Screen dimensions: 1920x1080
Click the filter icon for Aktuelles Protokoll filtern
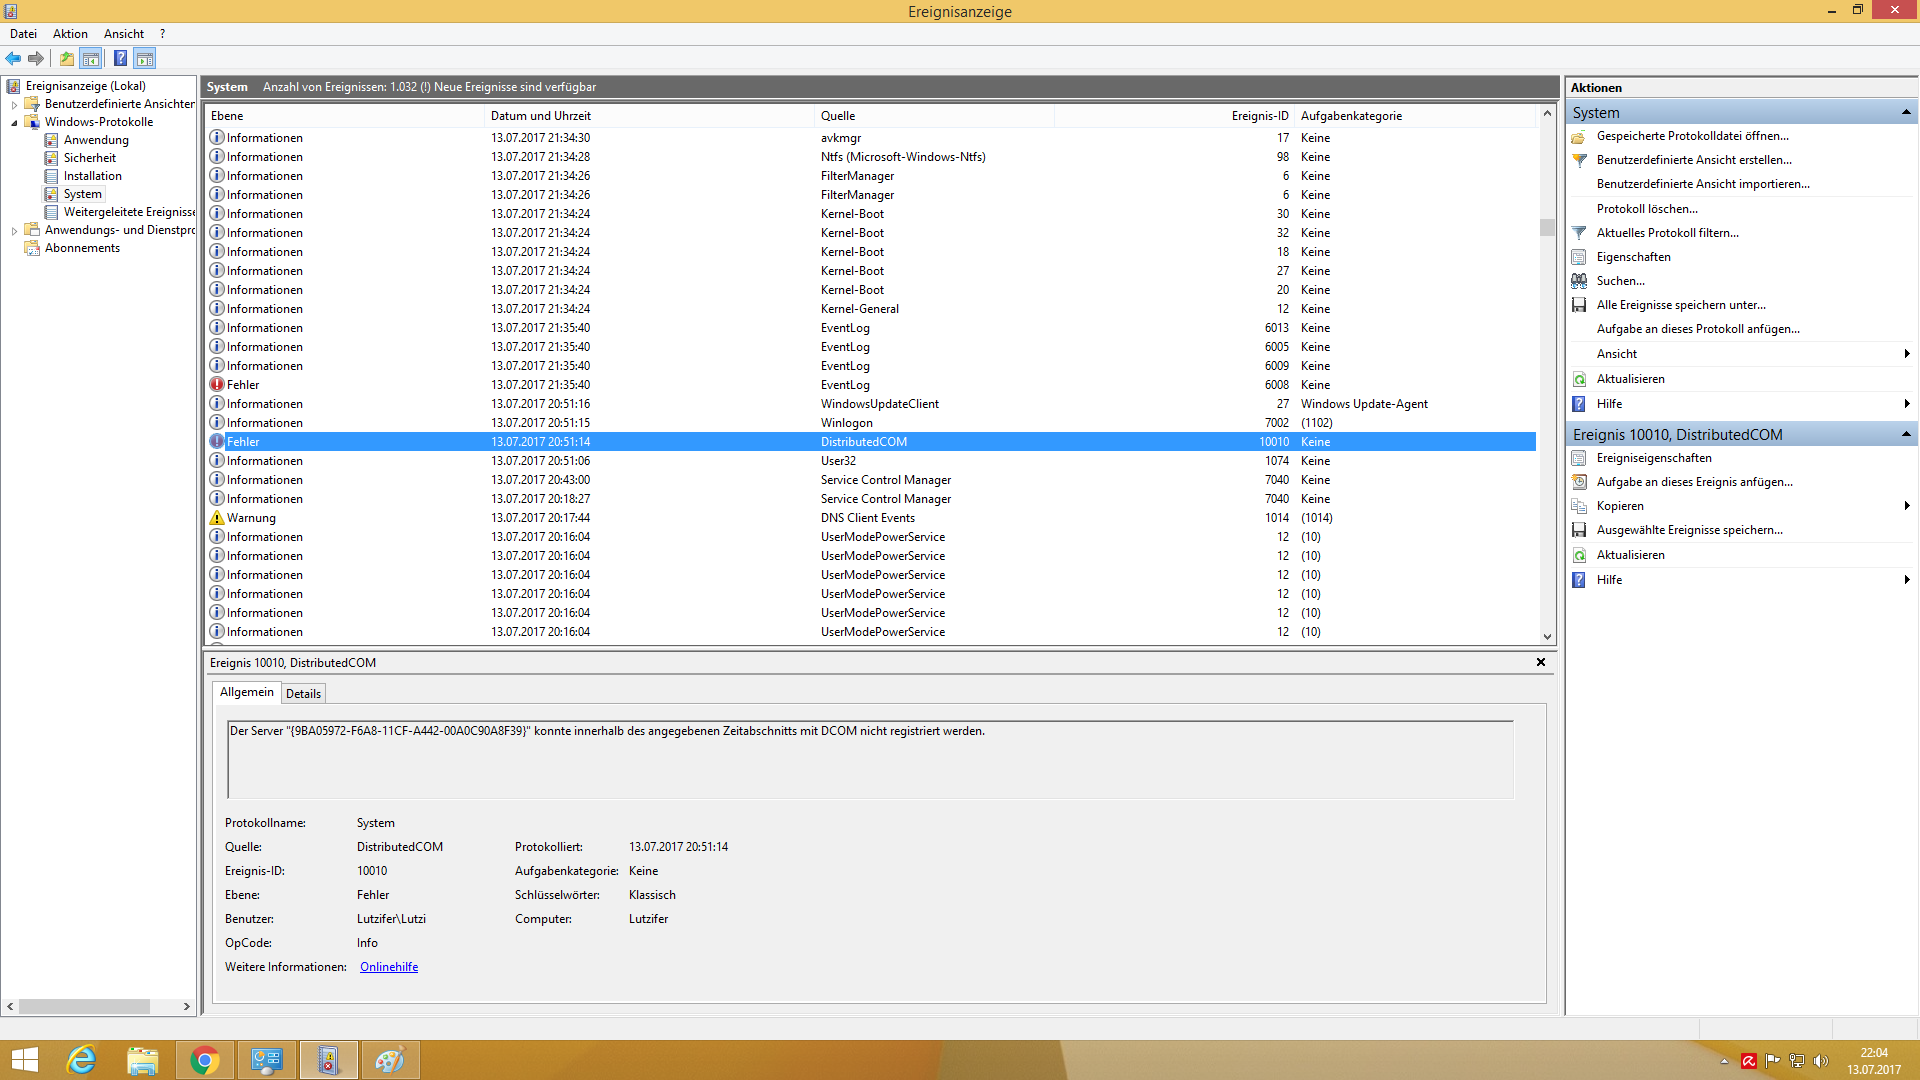[x=1579, y=233]
